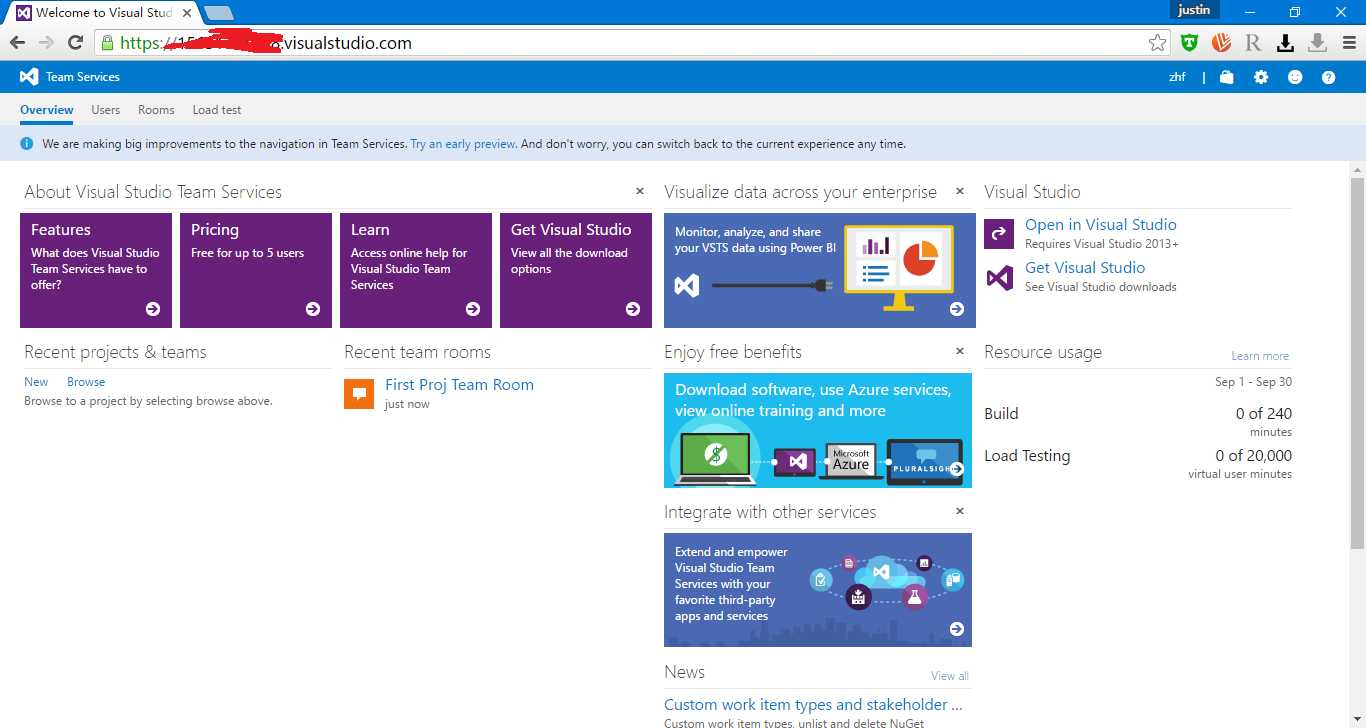Close the Welcome to Visual Studio browser tab
The image size is (1366, 728).
pyautogui.click(x=187, y=13)
